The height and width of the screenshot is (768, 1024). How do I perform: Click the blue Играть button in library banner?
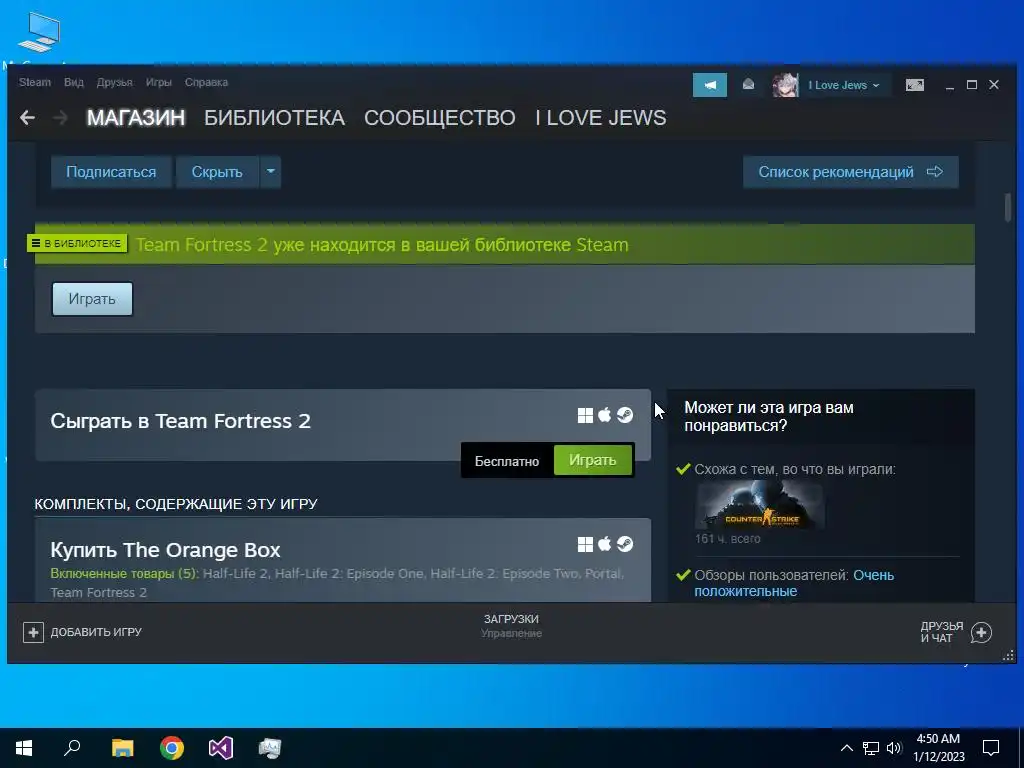(x=92, y=299)
